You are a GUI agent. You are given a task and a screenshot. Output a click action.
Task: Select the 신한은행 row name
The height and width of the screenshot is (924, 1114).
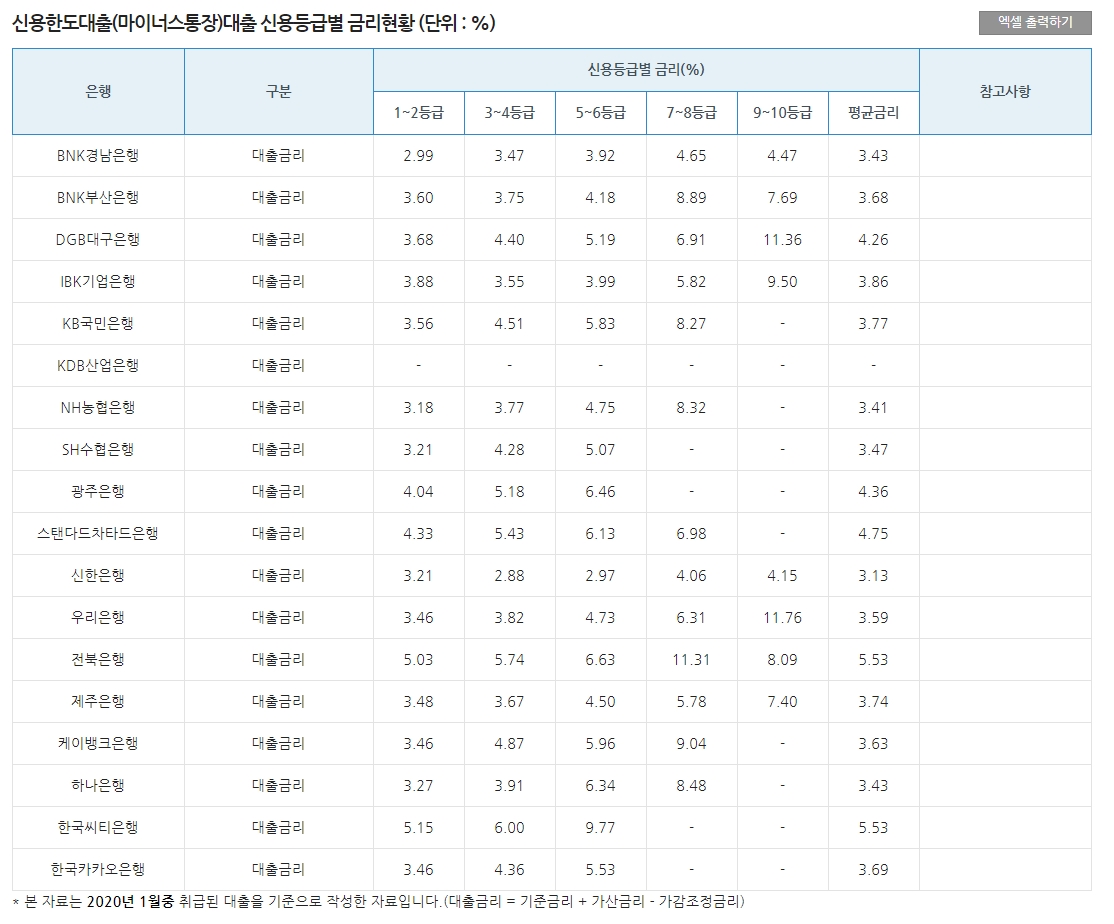click(x=98, y=575)
